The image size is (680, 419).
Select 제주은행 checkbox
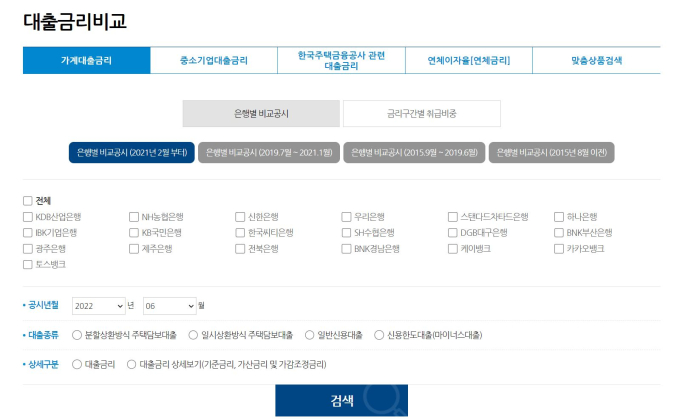pyautogui.click(x=134, y=249)
